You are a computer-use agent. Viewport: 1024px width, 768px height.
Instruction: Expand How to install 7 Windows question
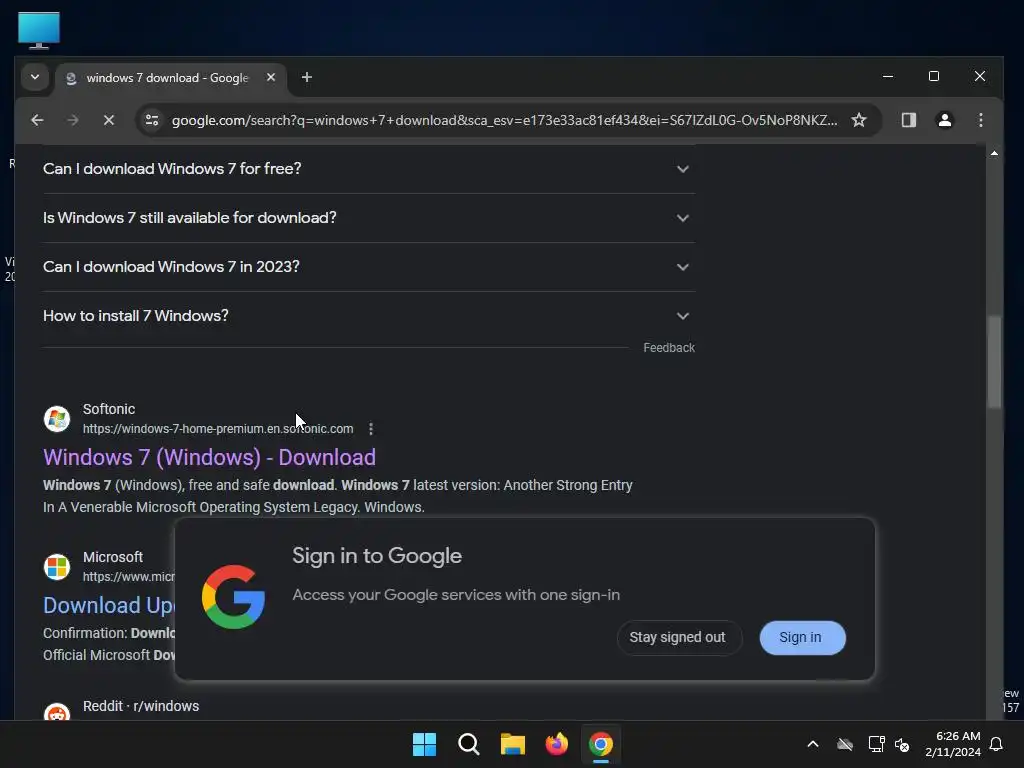pos(369,315)
